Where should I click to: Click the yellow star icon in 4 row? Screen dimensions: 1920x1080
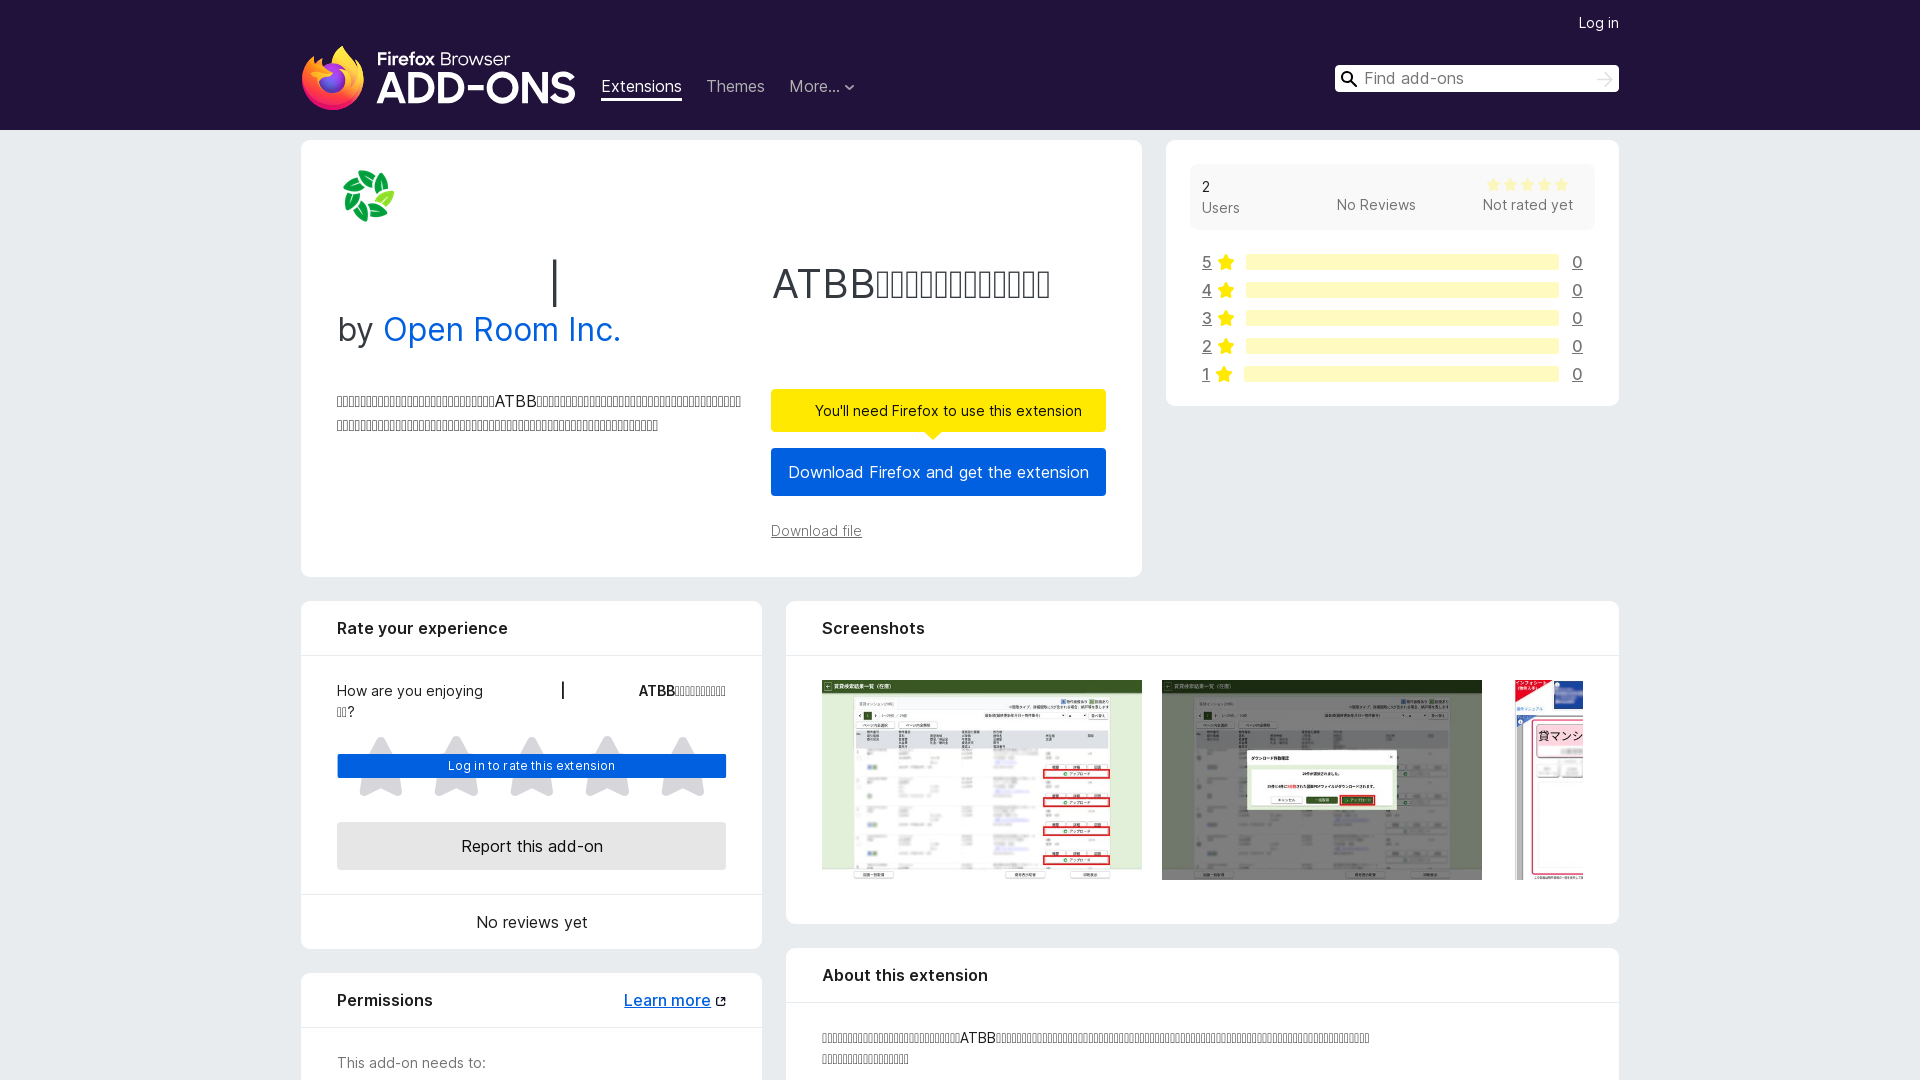pyautogui.click(x=1226, y=290)
